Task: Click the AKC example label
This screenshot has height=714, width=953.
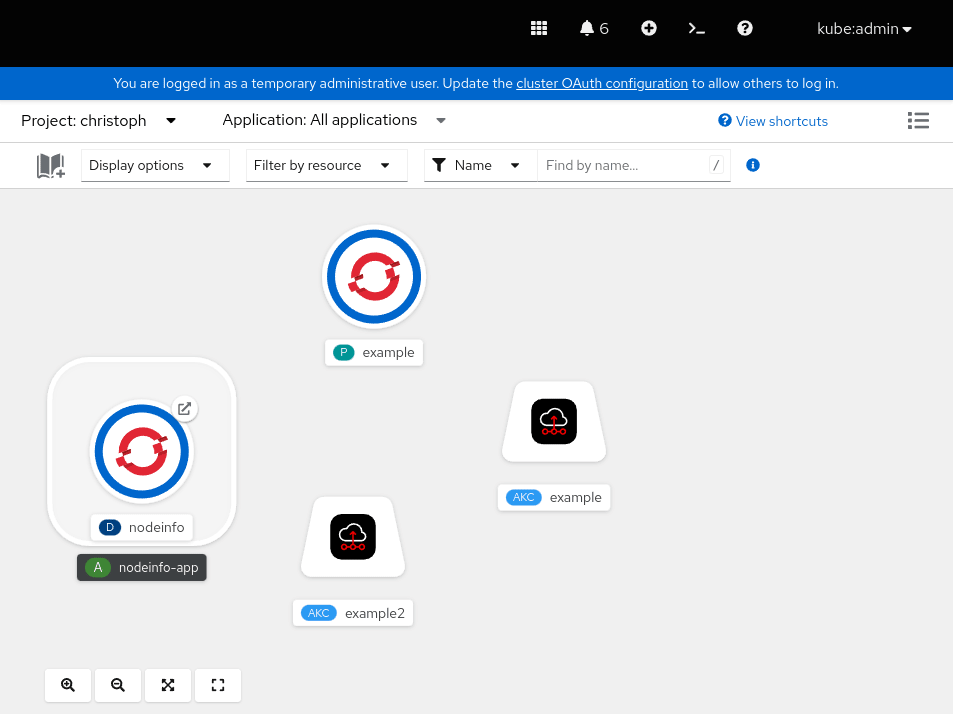Action: [x=554, y=498]
